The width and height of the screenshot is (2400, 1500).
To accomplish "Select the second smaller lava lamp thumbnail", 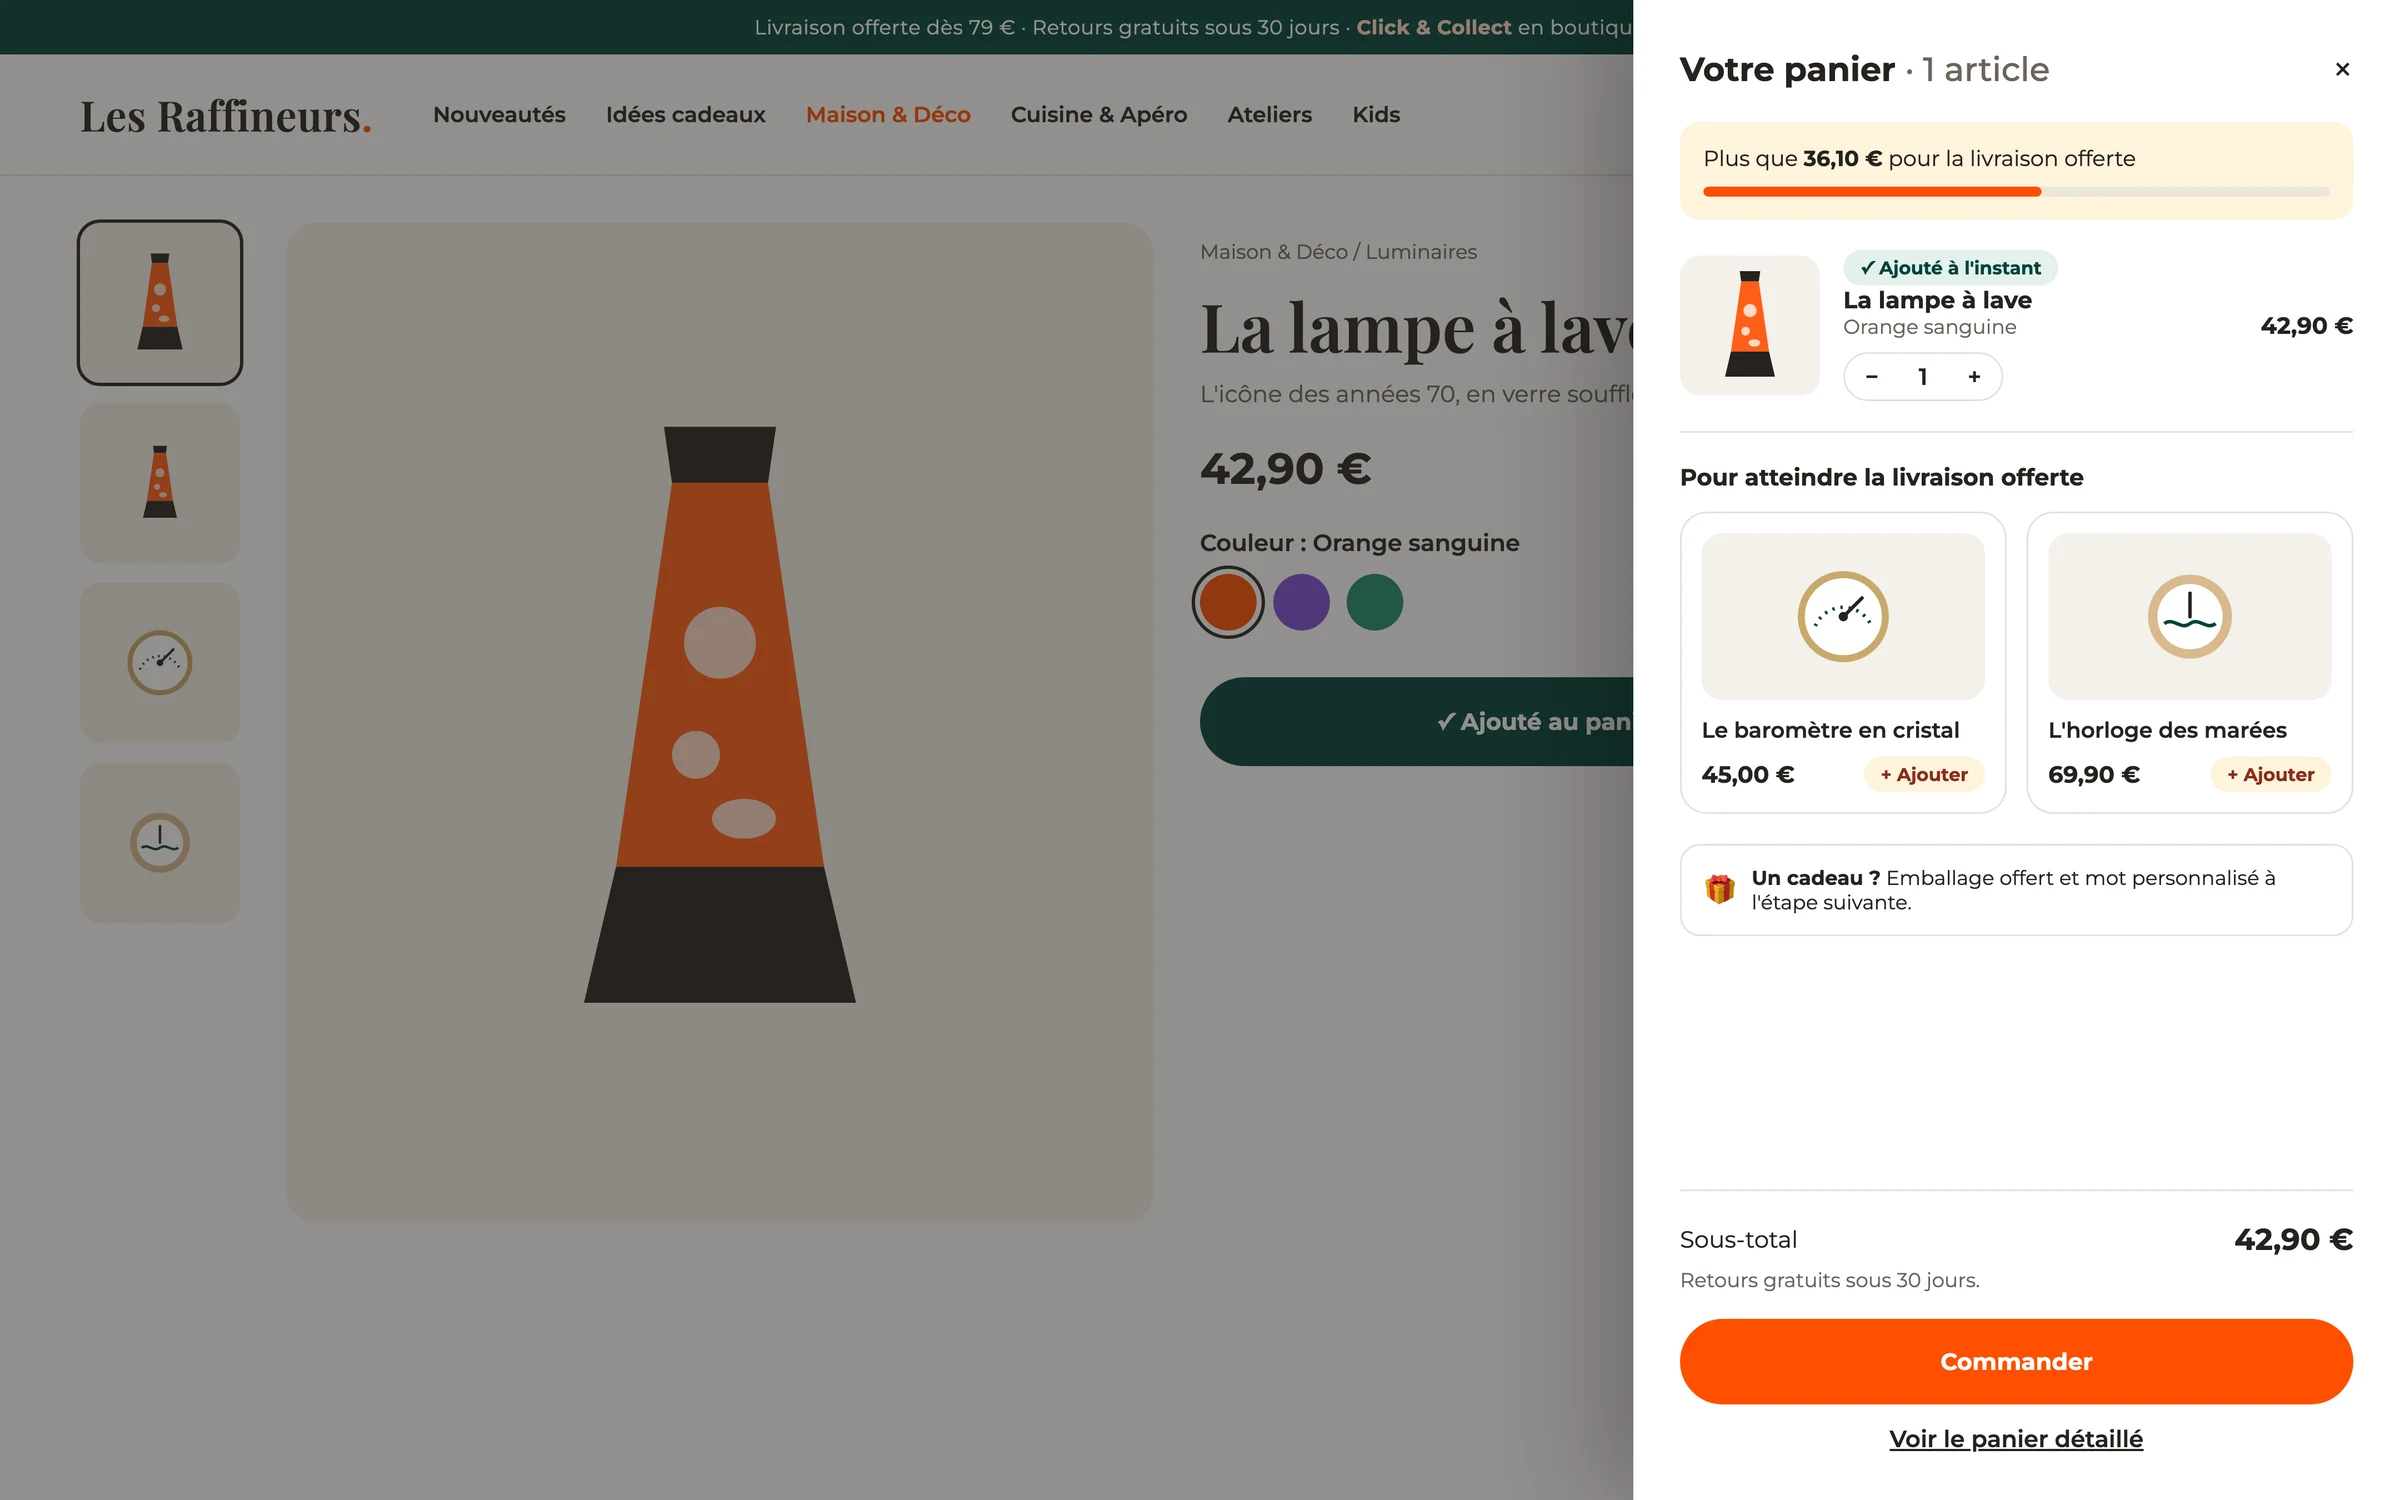I will (160, 482).
